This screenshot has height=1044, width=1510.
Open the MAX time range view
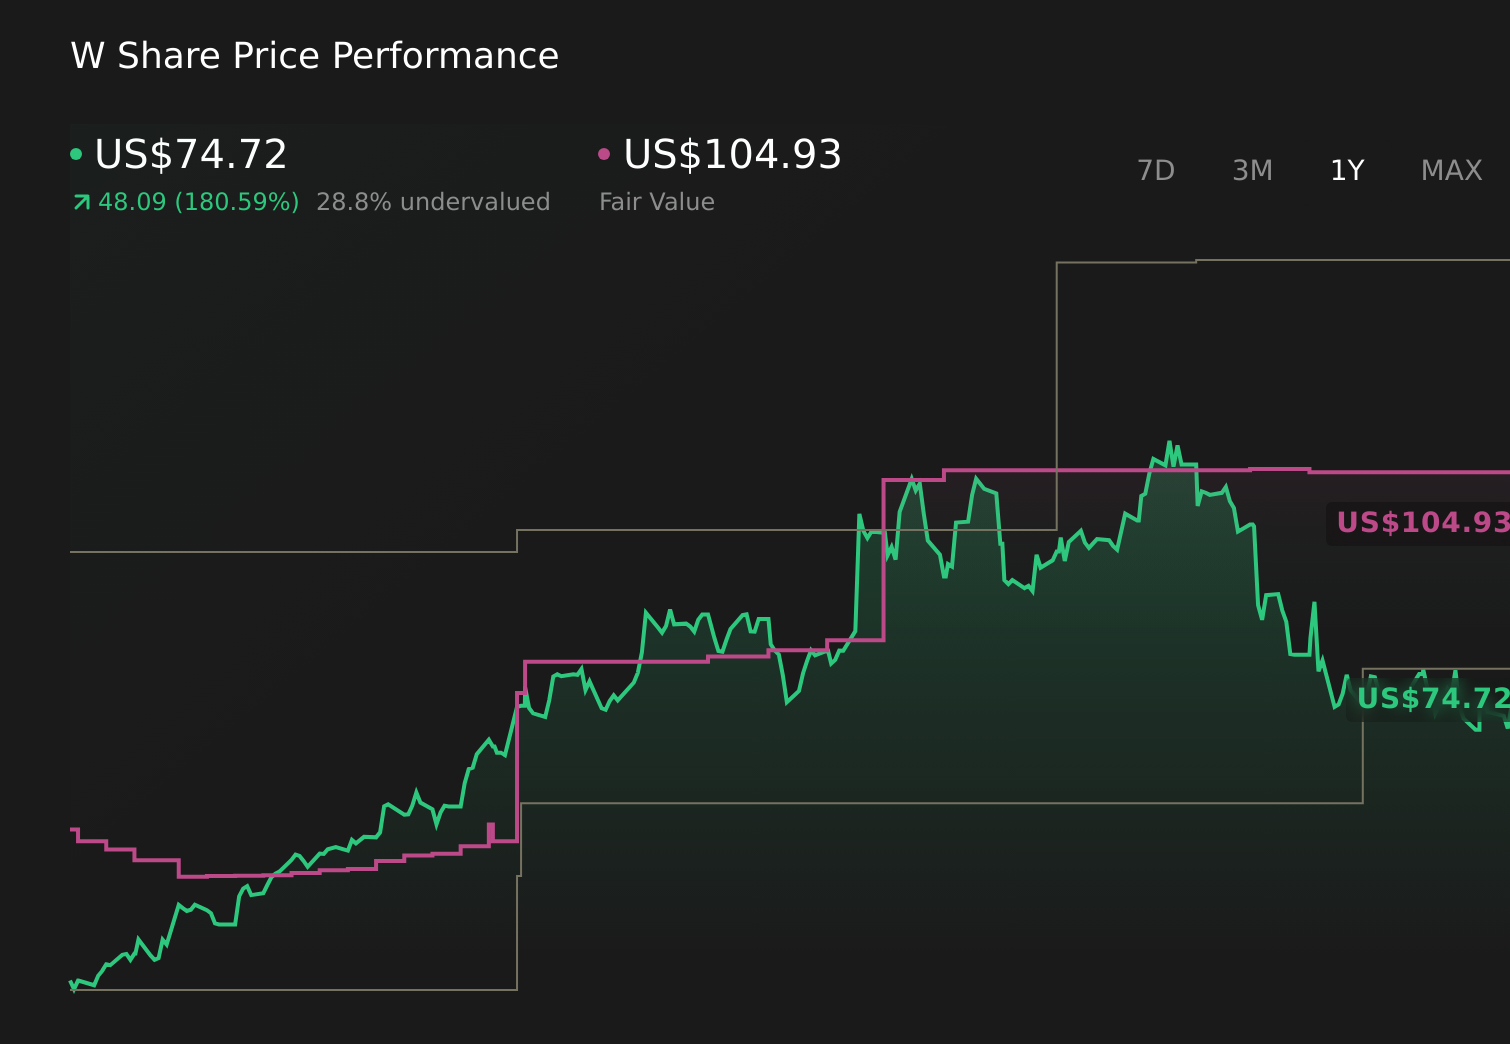1450,170
